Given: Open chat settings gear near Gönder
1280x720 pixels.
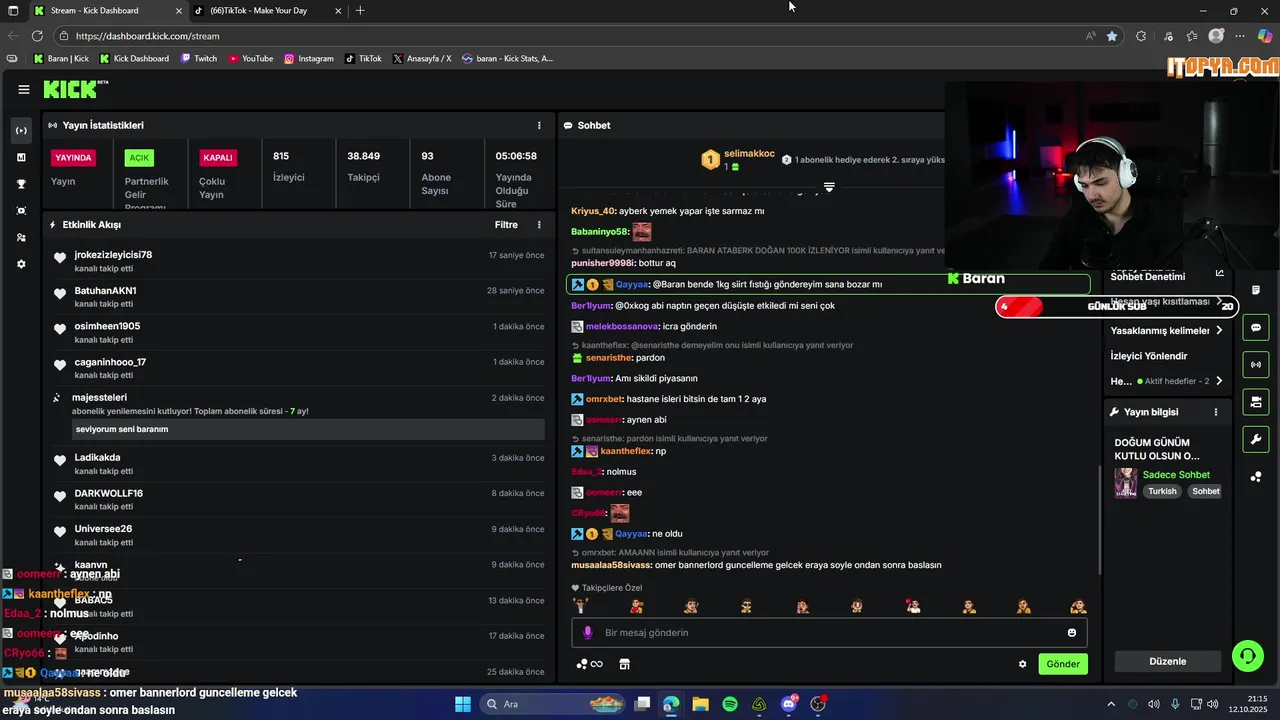Looking at the screenshot, I should click(x=1022, y=664).
